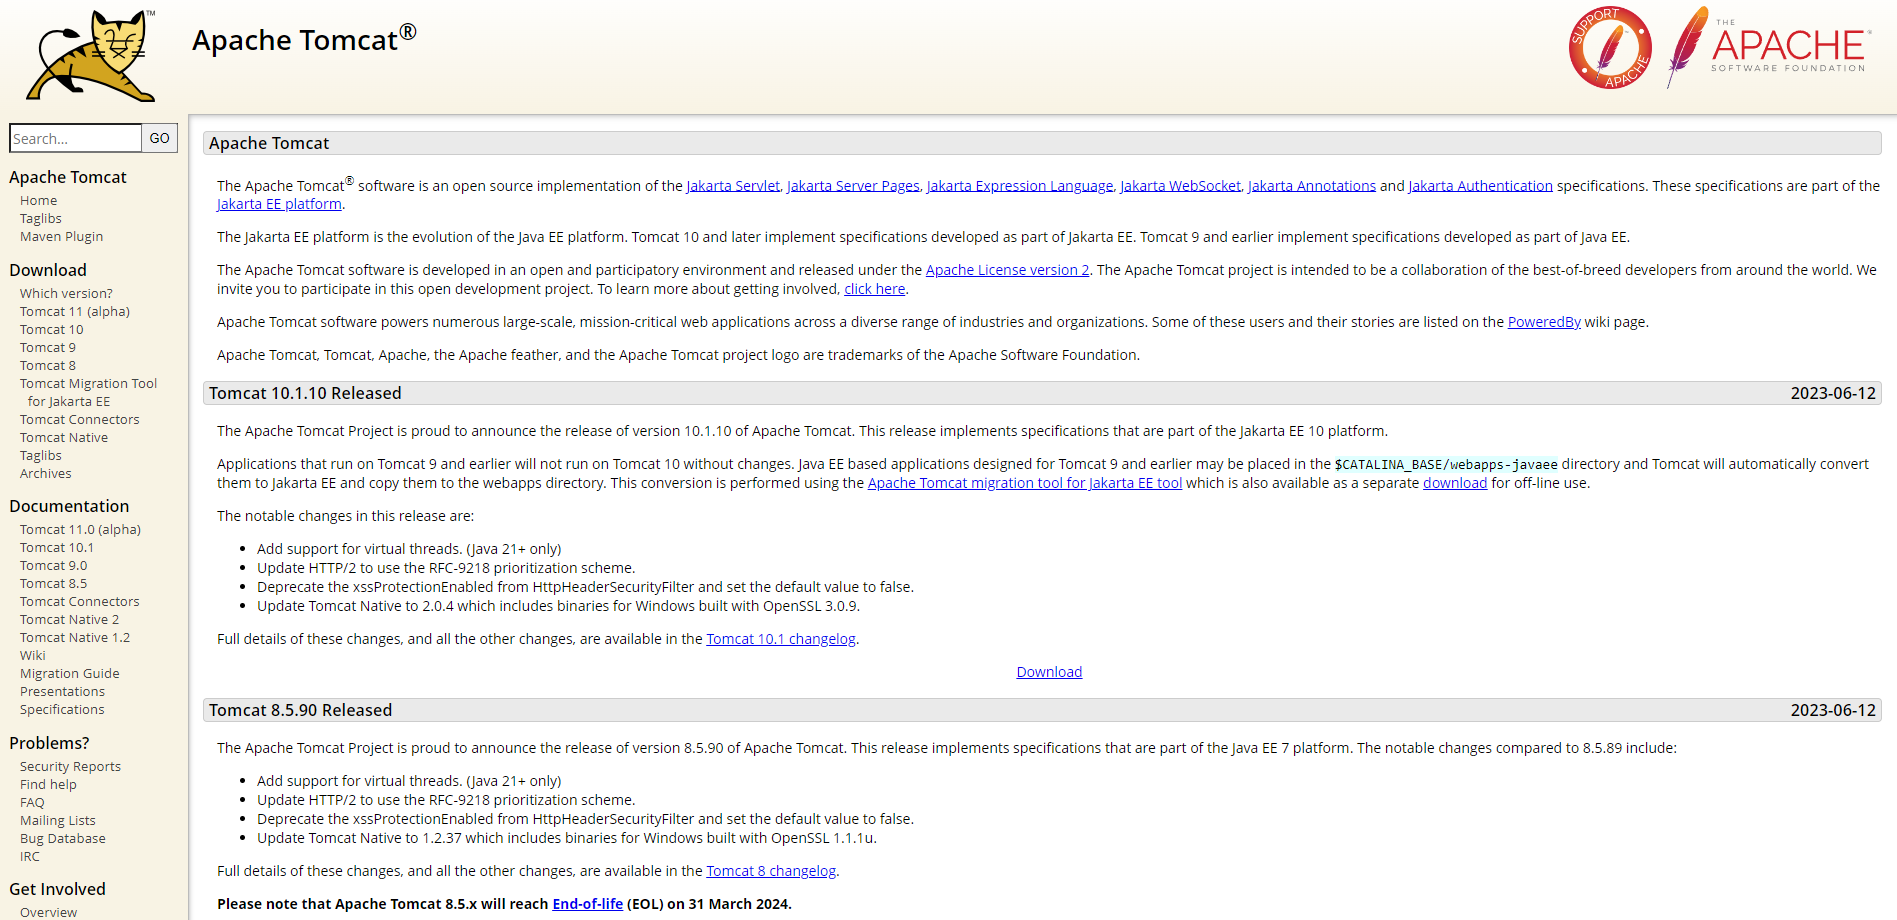Open Home in the sidebar
1897x920 pixels.
(39, 200)
